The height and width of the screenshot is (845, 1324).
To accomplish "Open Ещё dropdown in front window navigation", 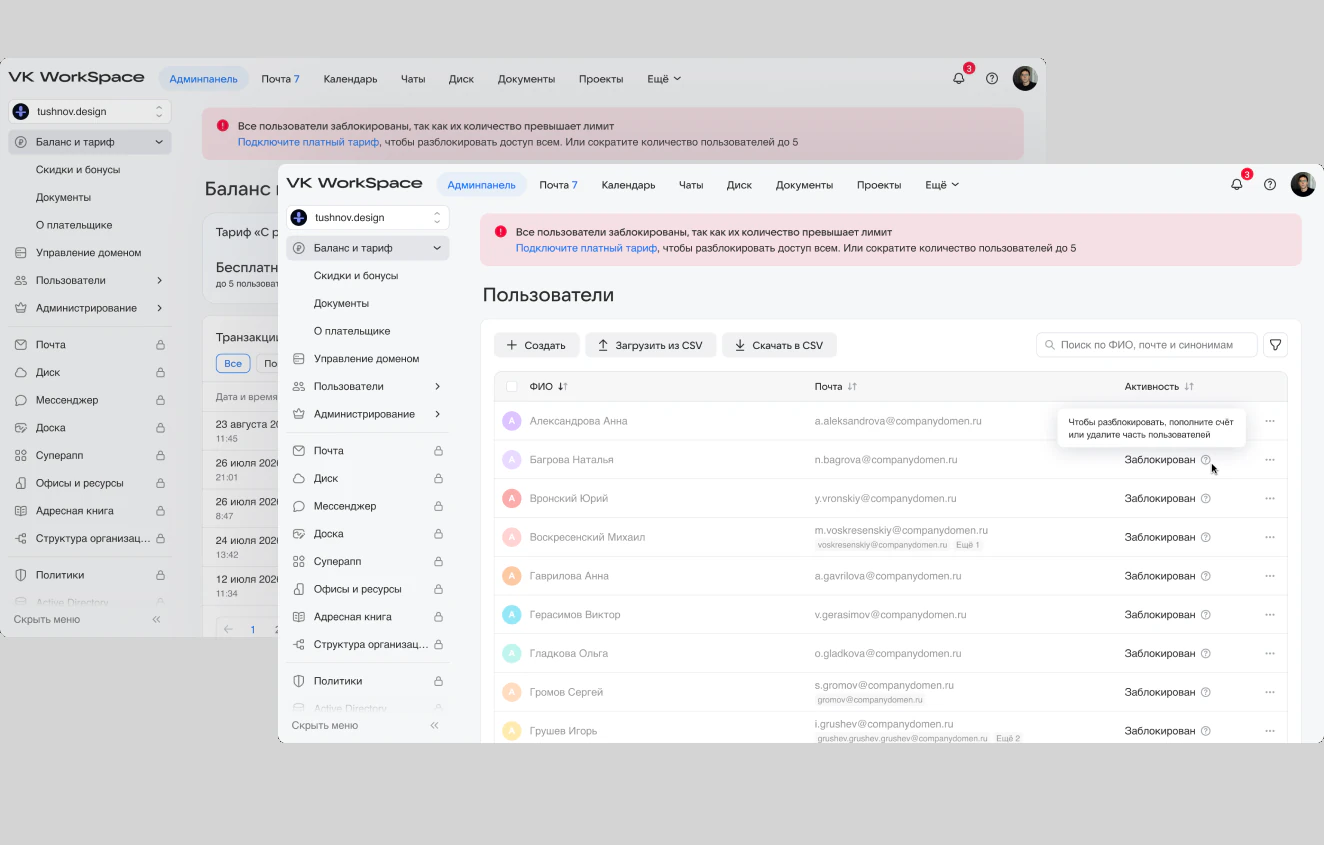I will (x=942, y=185).
